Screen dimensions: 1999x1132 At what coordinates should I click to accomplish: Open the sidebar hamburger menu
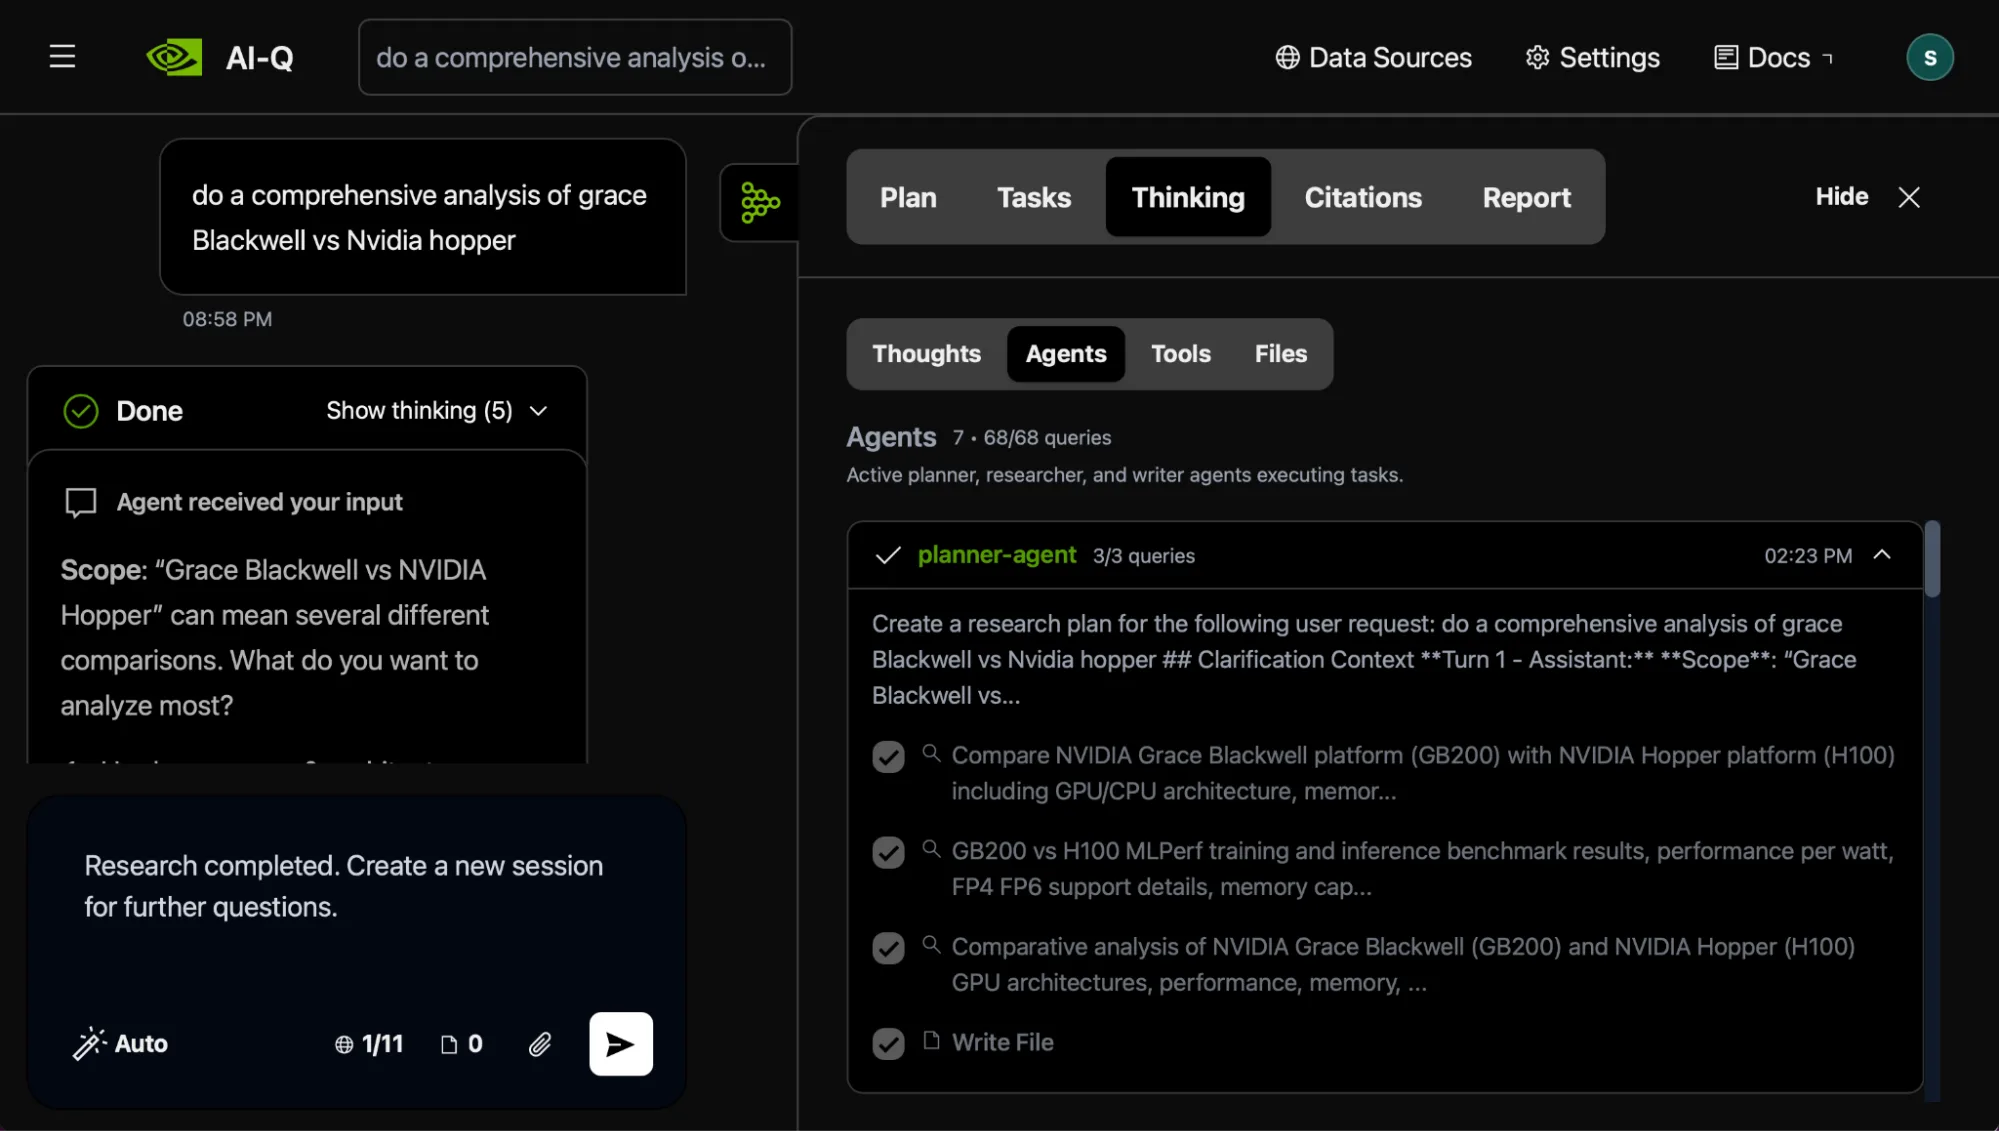pyautogui.click(x=62, y=57)
